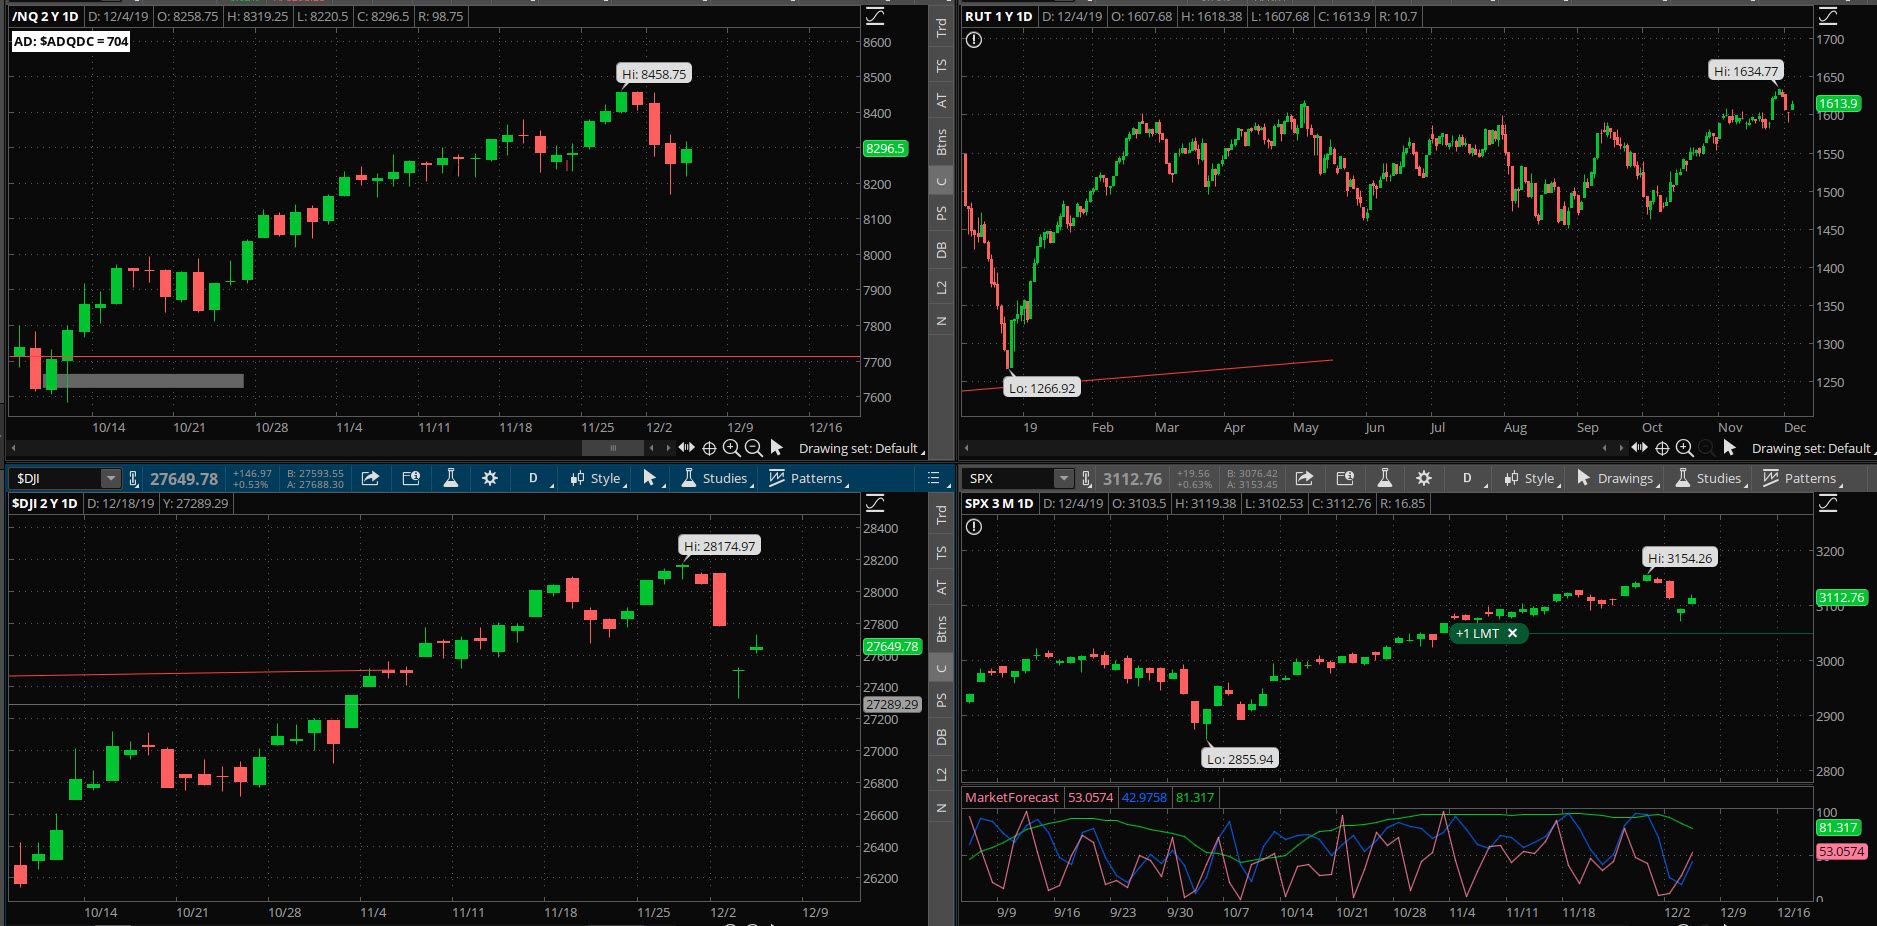This screenshot has height=926, width=1877.
Task: Share the $DJI chart
Action: 370,478
